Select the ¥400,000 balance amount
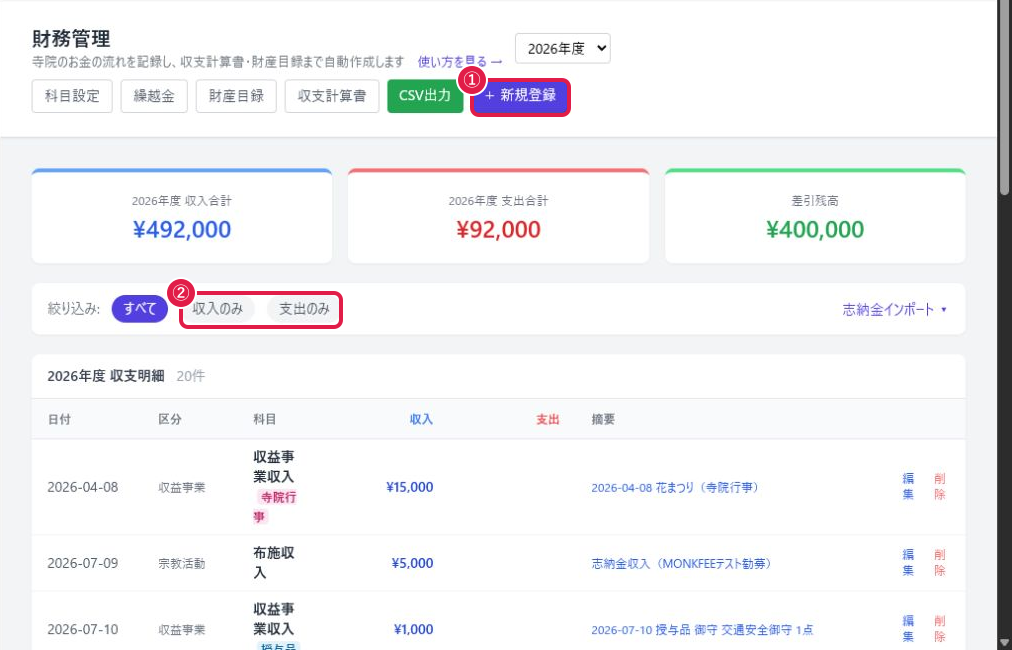Viewport: 1012px width, 650px height. click(815, 230)
